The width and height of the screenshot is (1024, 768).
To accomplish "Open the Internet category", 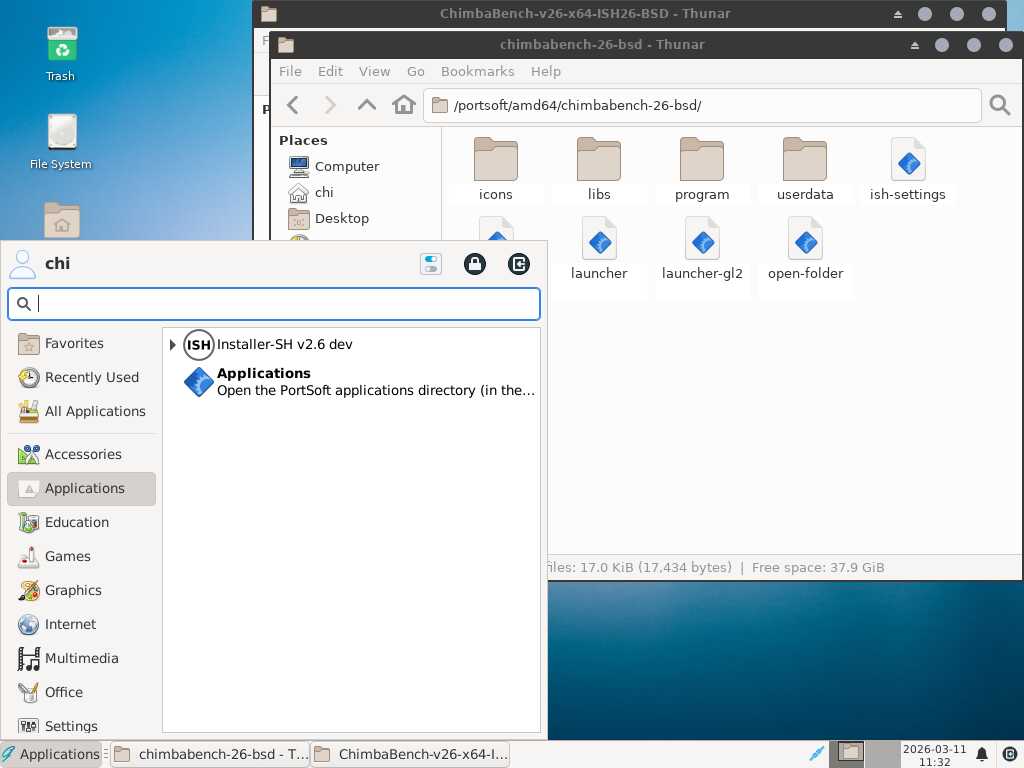I will pyautogui.click(x=70, y=624).
